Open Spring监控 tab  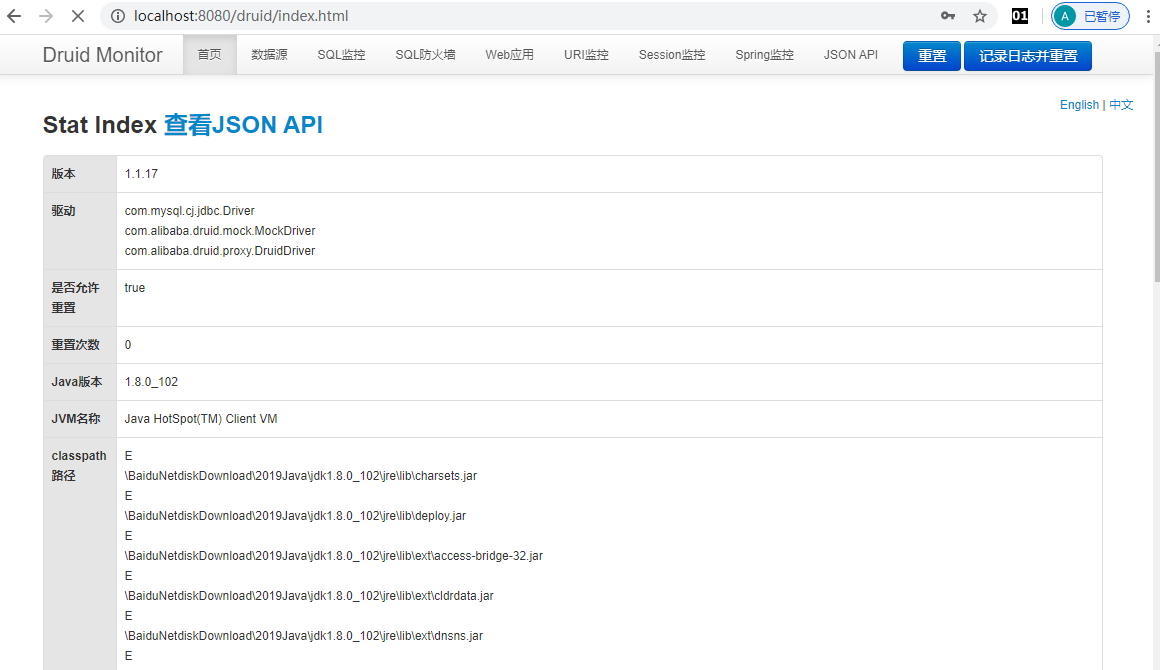coord(764,55)
